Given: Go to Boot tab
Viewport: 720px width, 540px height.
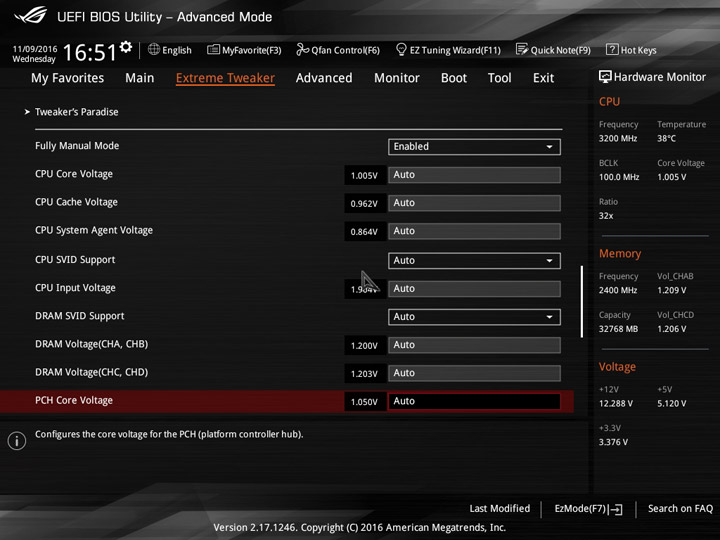Looking at the screenshot, I should tap(454, 78).
